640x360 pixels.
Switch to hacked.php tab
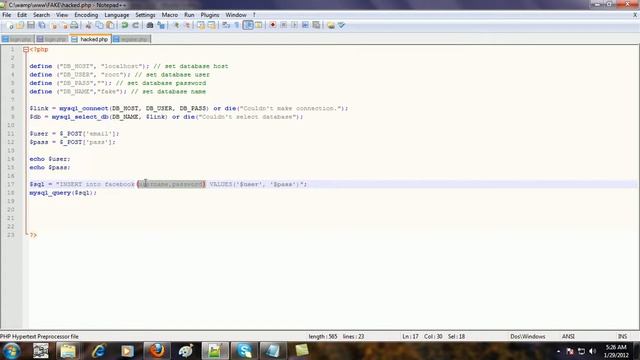[90, 39]
